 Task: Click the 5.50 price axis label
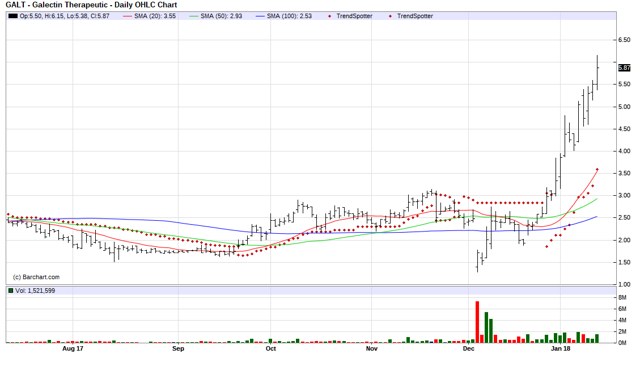pyautogui.click(x=624, y=84)
